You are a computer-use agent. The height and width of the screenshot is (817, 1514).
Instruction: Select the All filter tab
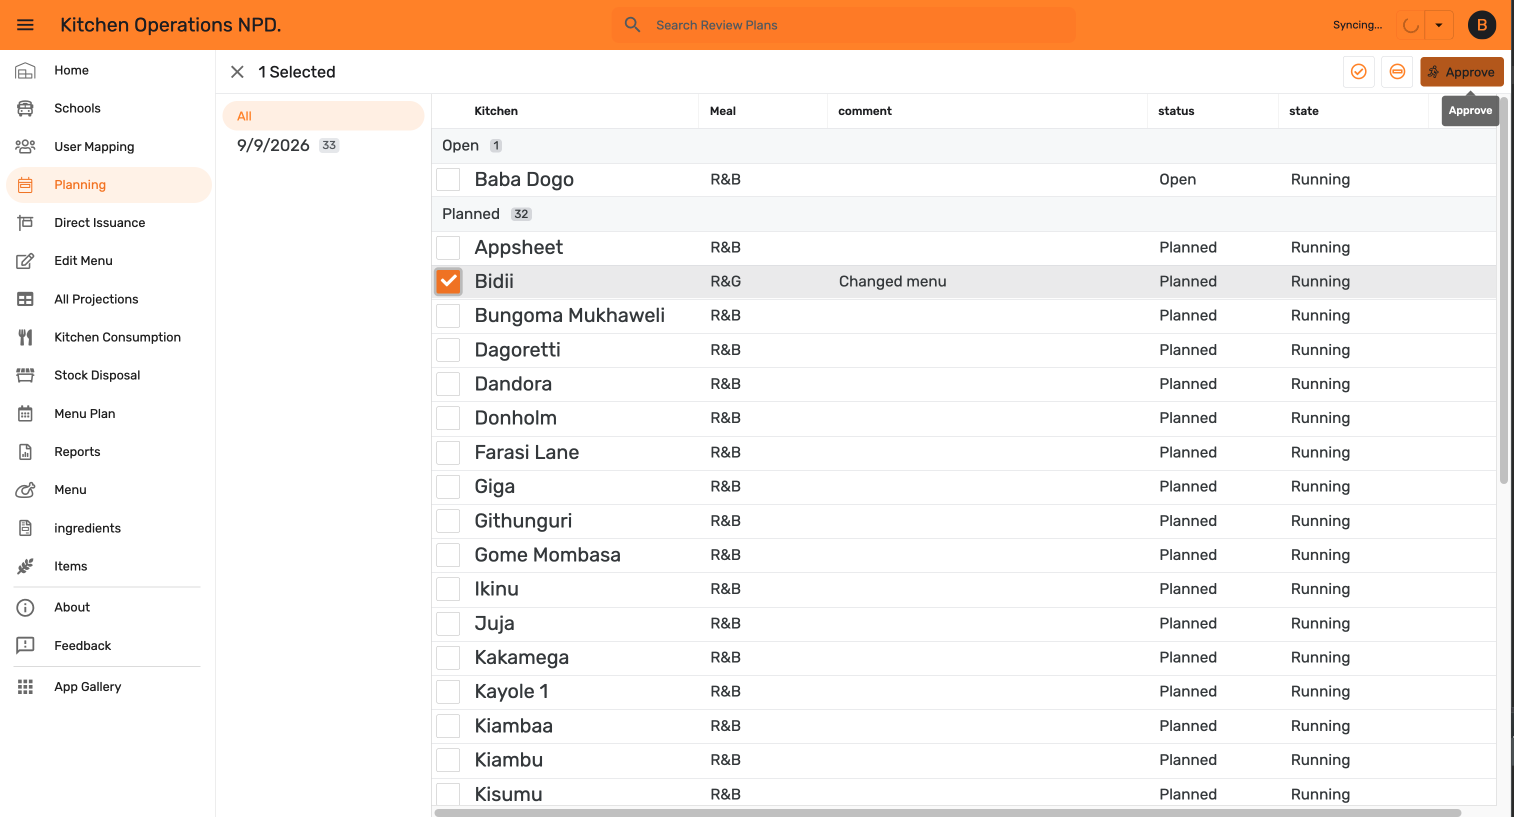coord(324,116)
